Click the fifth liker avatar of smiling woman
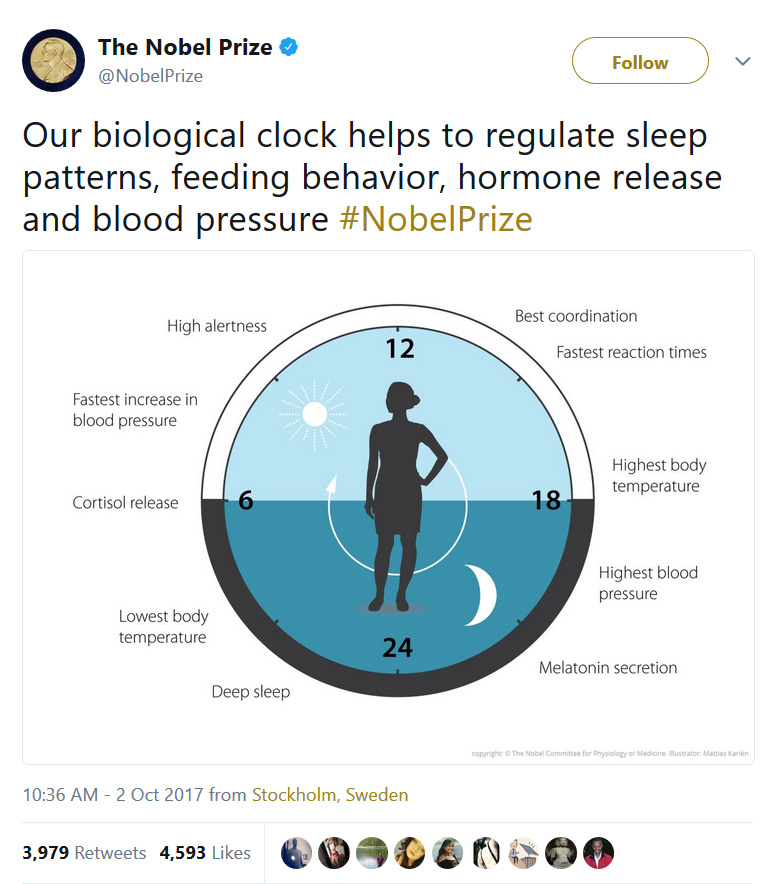The image size is (772, 884). click(448, 853)
